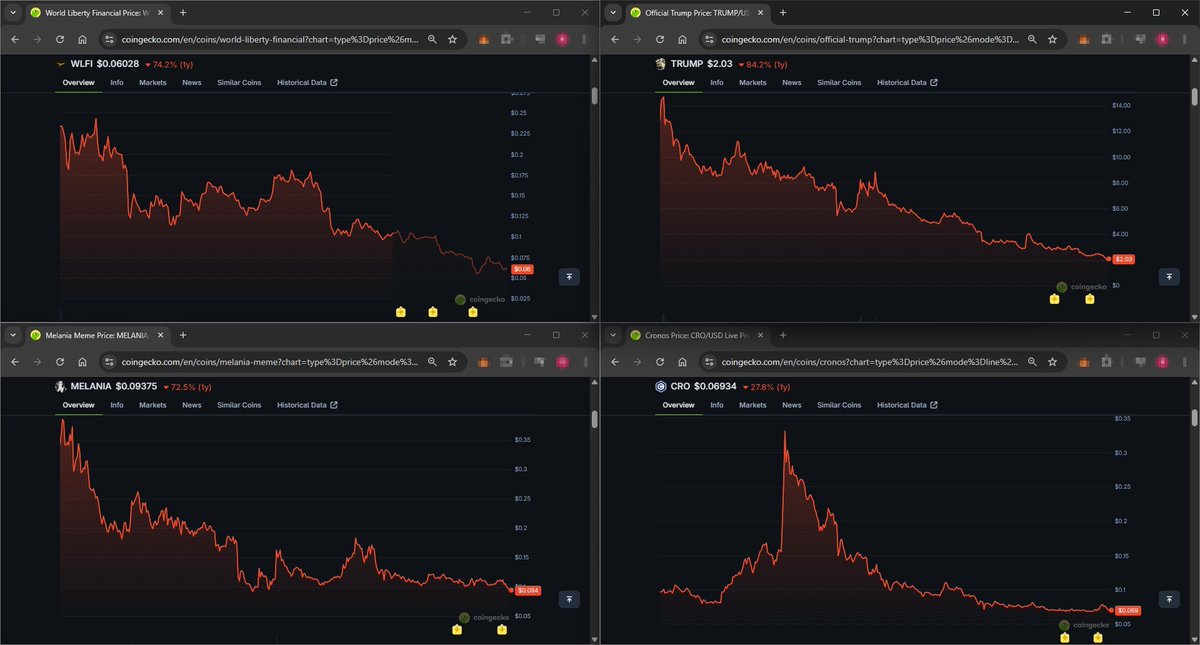The image size is (1200, 645).
Task: Click the vertical scrollbar of the WLFI window
Action: (x=594, y=96)
